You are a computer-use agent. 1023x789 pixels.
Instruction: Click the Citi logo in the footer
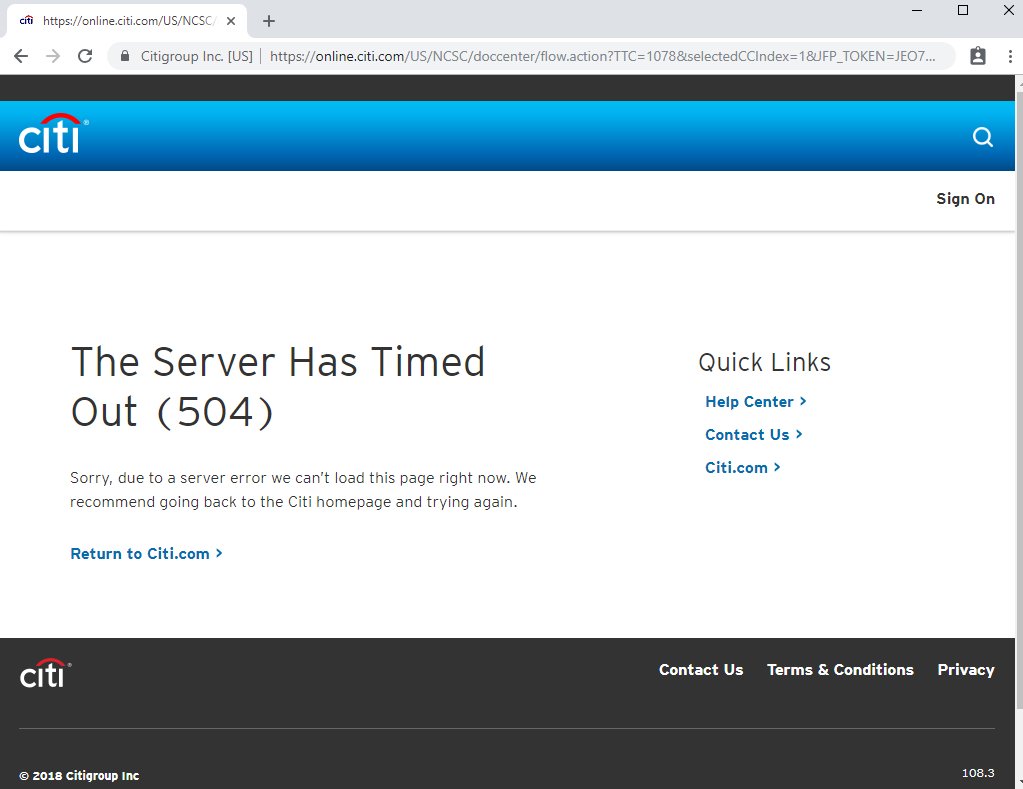point(45,673)
